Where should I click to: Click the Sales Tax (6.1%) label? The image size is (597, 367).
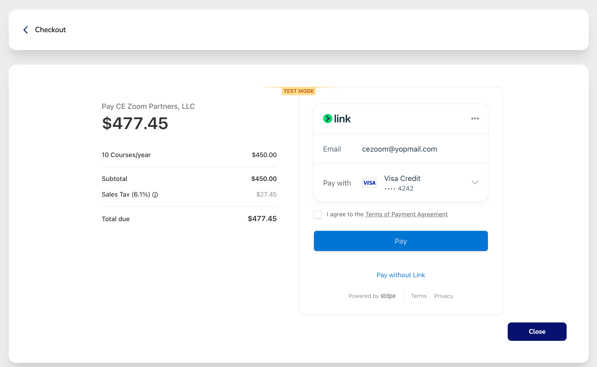click(126, 195)
